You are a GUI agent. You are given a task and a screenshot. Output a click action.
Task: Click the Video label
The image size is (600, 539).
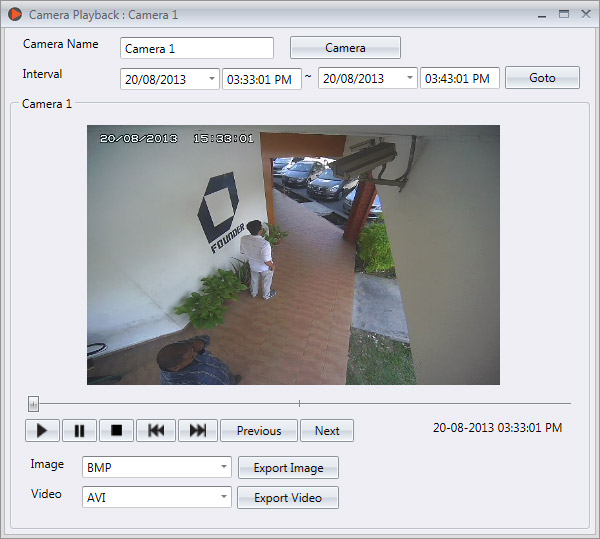46,494
